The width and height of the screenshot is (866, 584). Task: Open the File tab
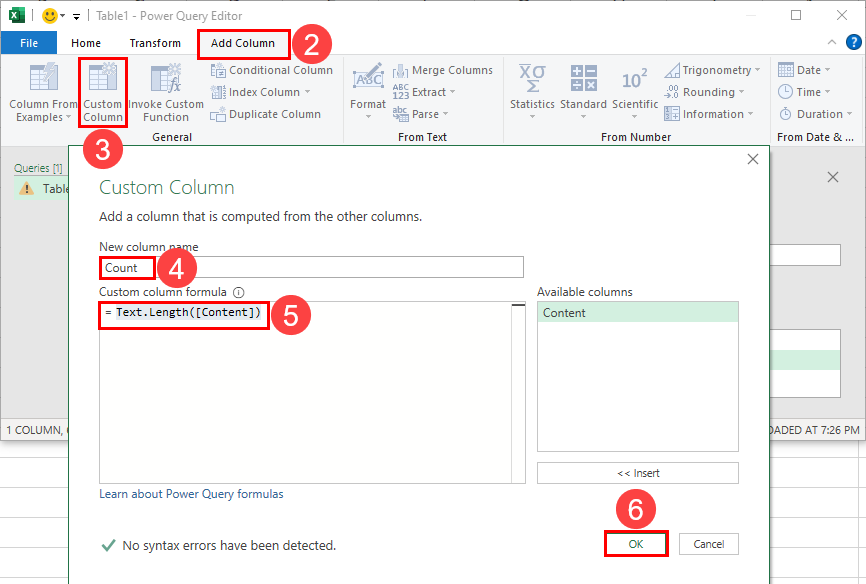pos(29,43)
